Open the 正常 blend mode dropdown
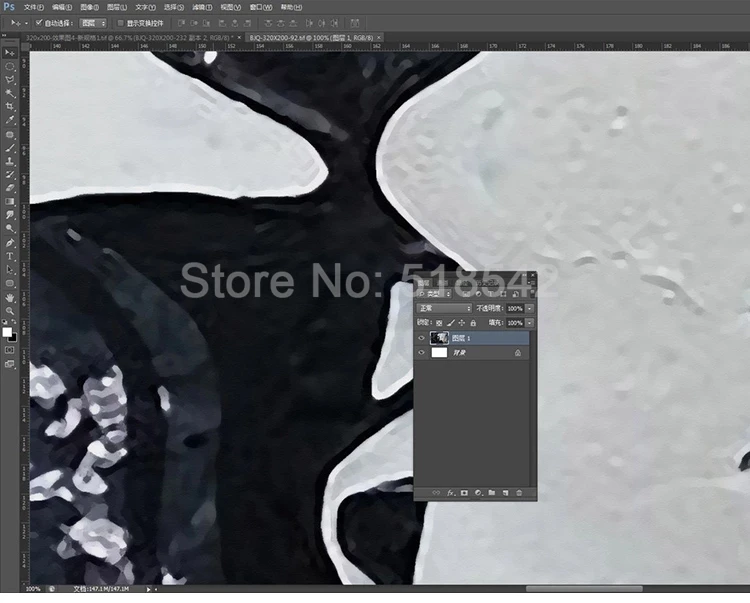 coord(444,308)
